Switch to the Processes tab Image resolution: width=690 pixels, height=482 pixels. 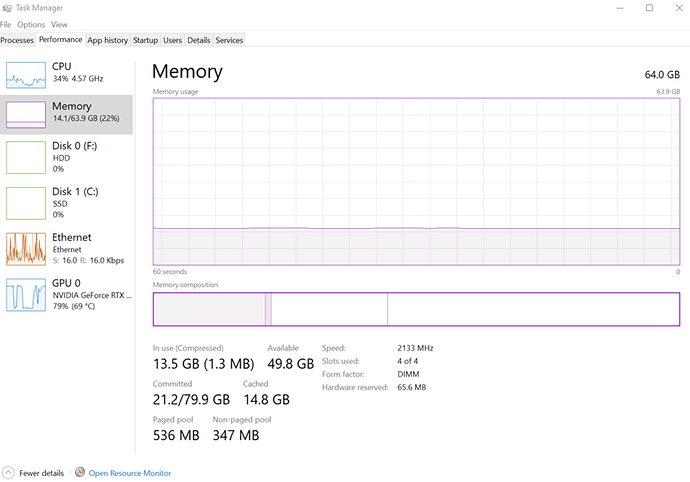pyautogui.click(x=17, y=40)
